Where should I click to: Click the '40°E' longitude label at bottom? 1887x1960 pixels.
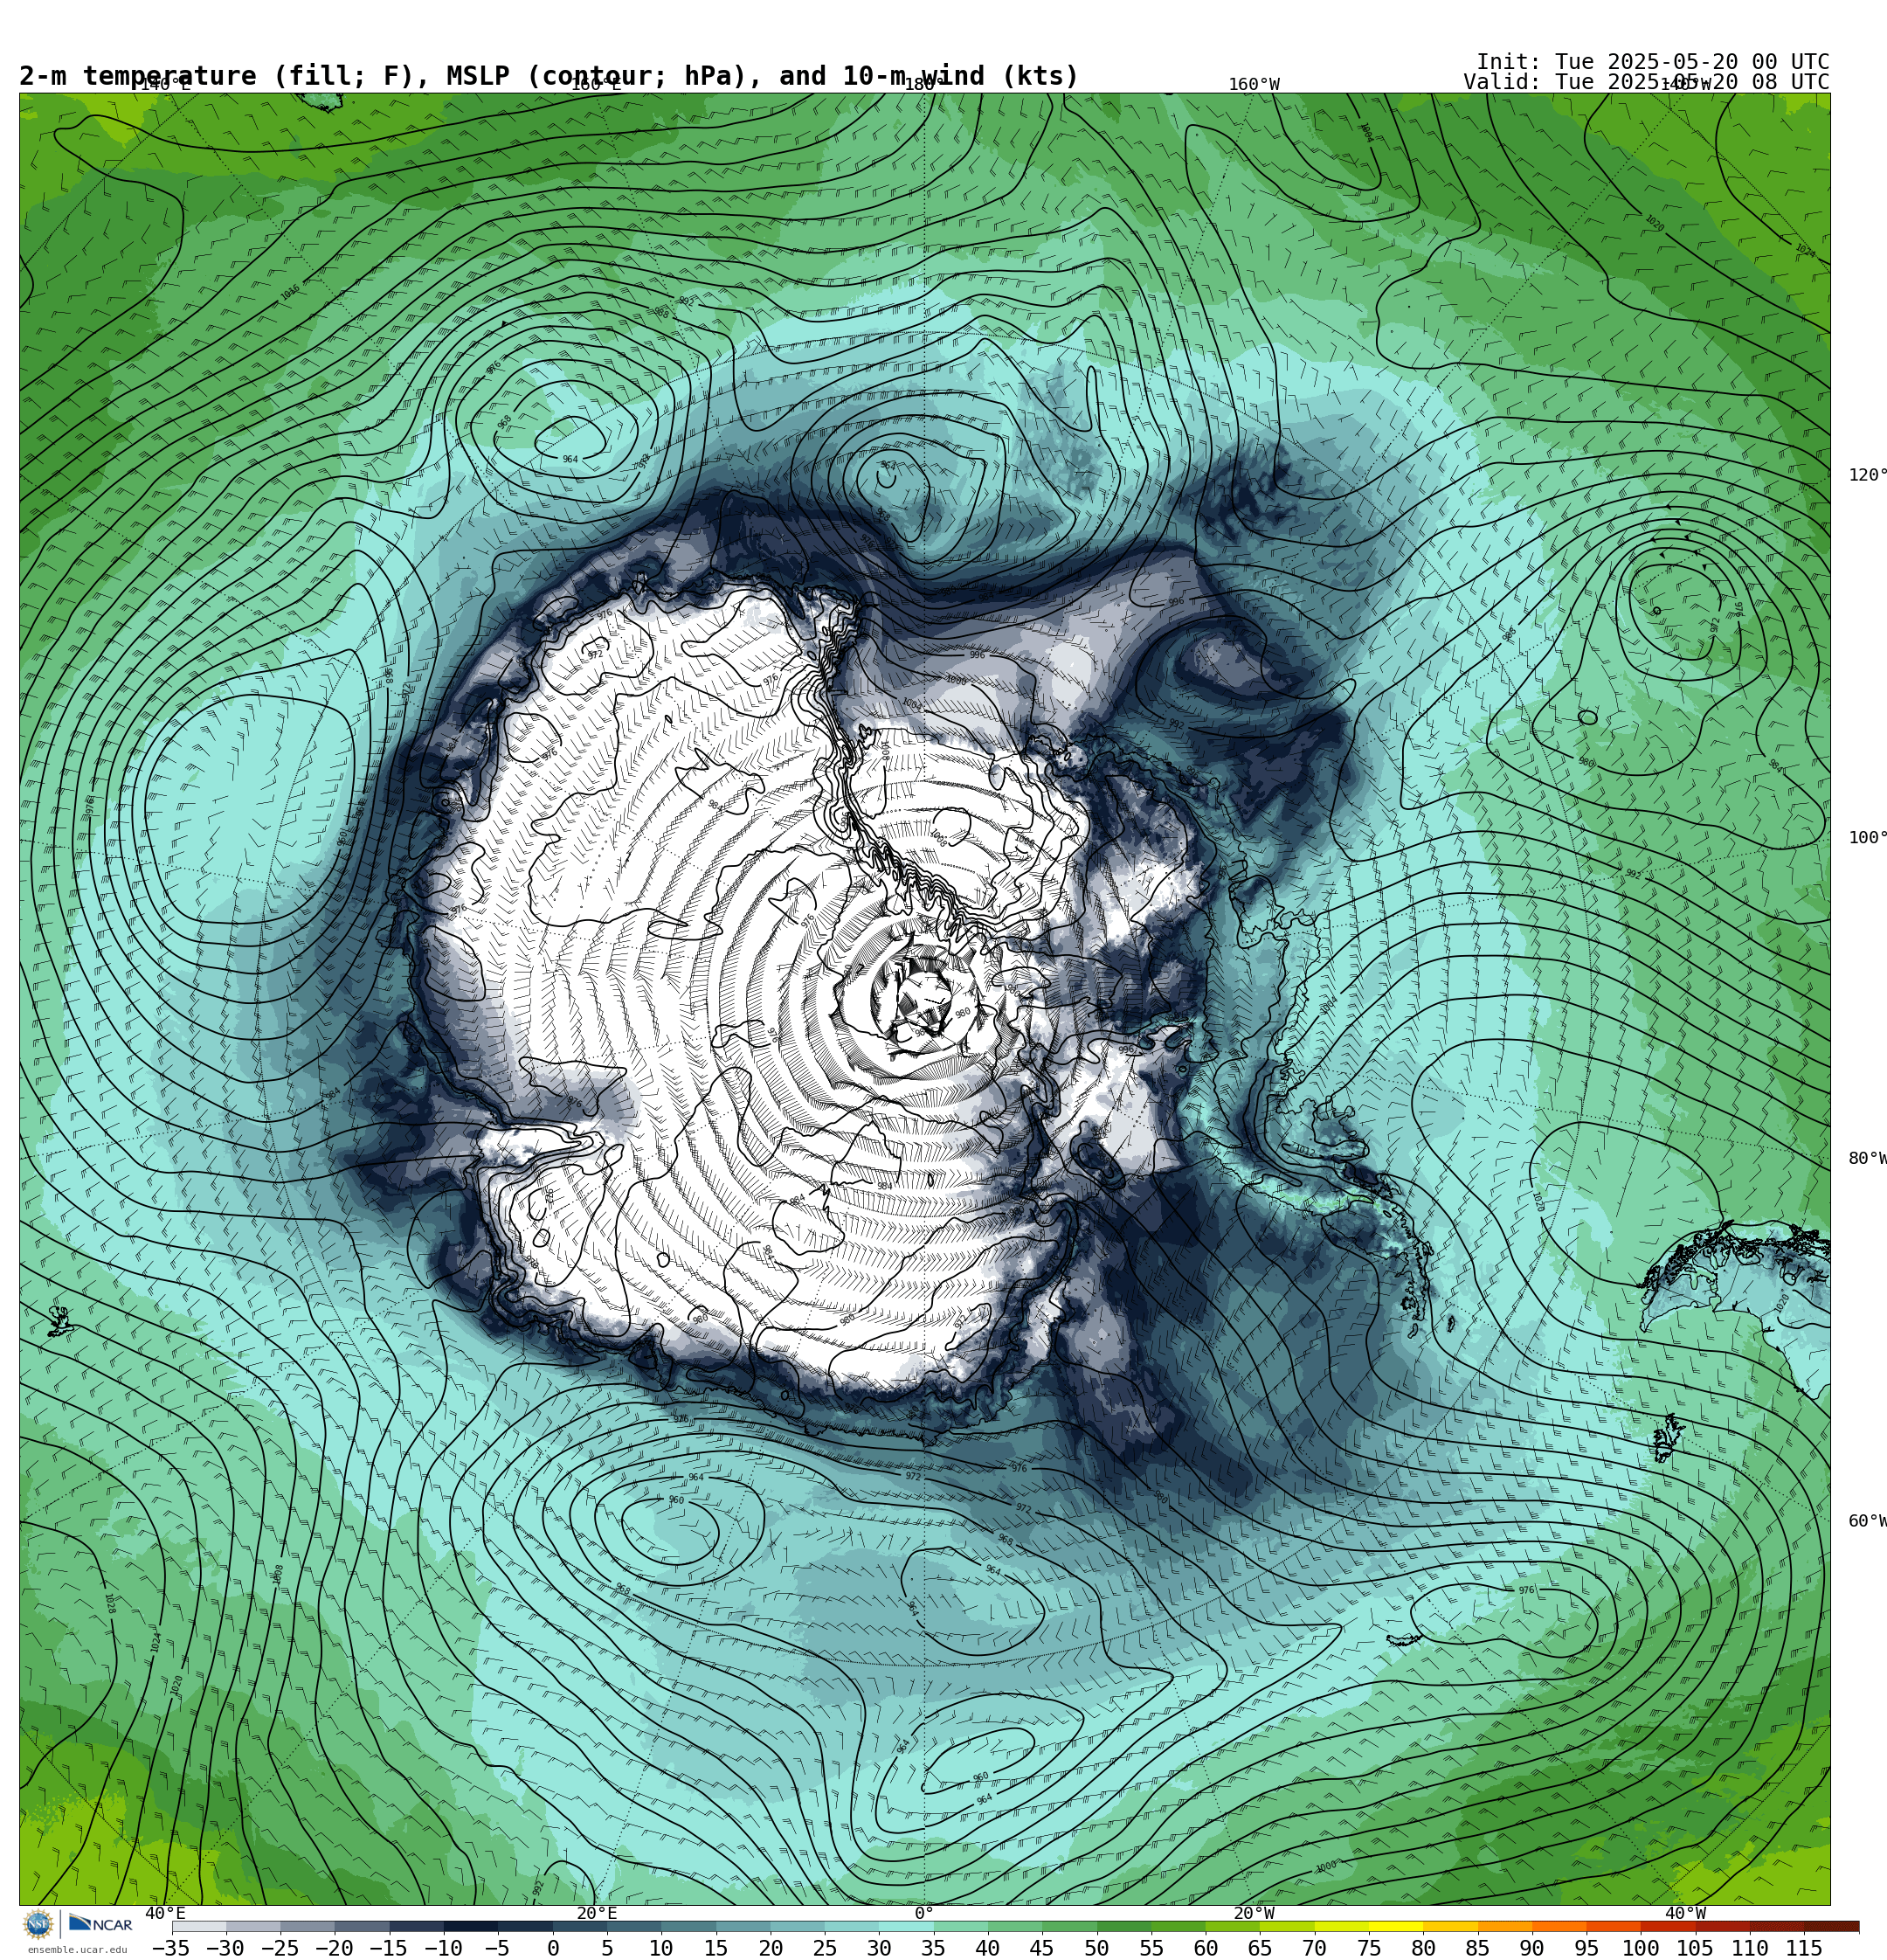(166, 1913)
